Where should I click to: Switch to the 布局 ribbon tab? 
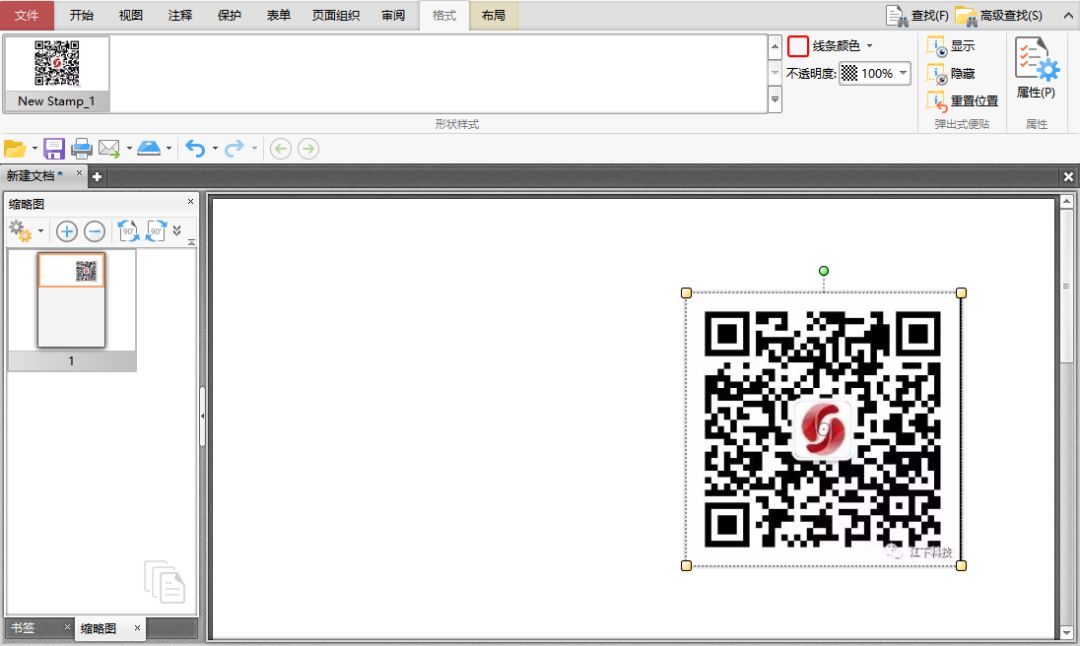click(494, 15)
